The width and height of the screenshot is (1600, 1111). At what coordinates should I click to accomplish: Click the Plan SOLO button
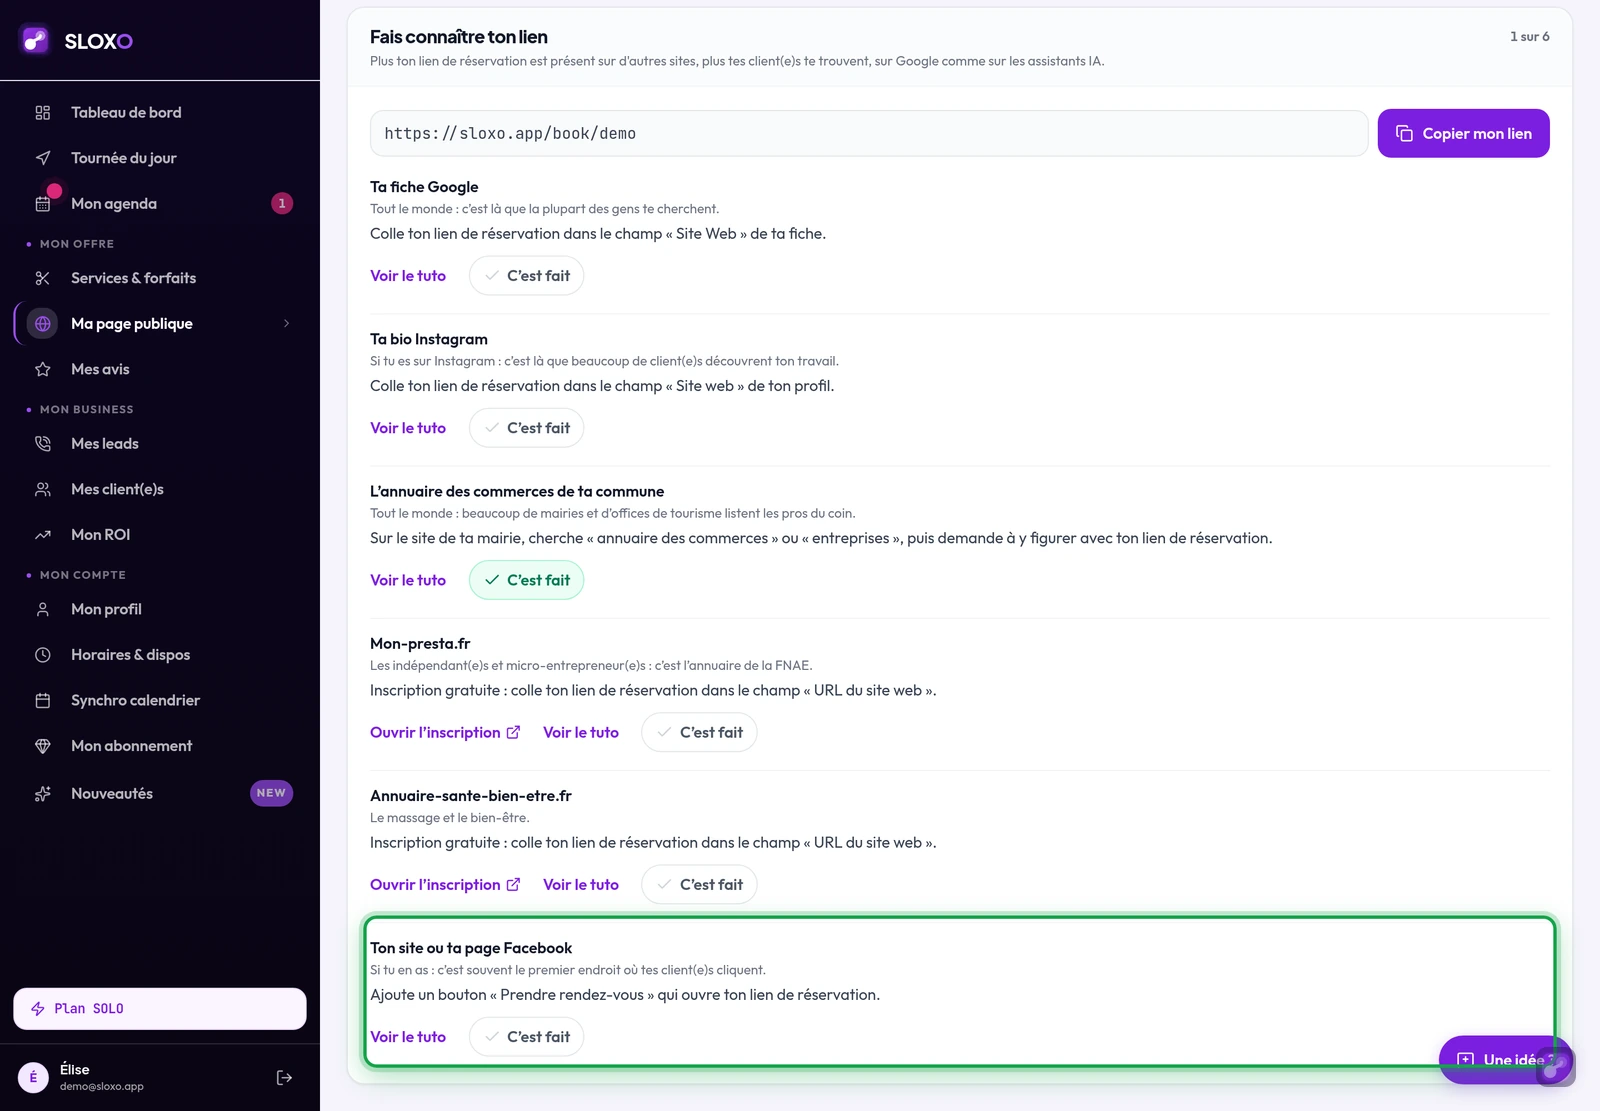160,1008
